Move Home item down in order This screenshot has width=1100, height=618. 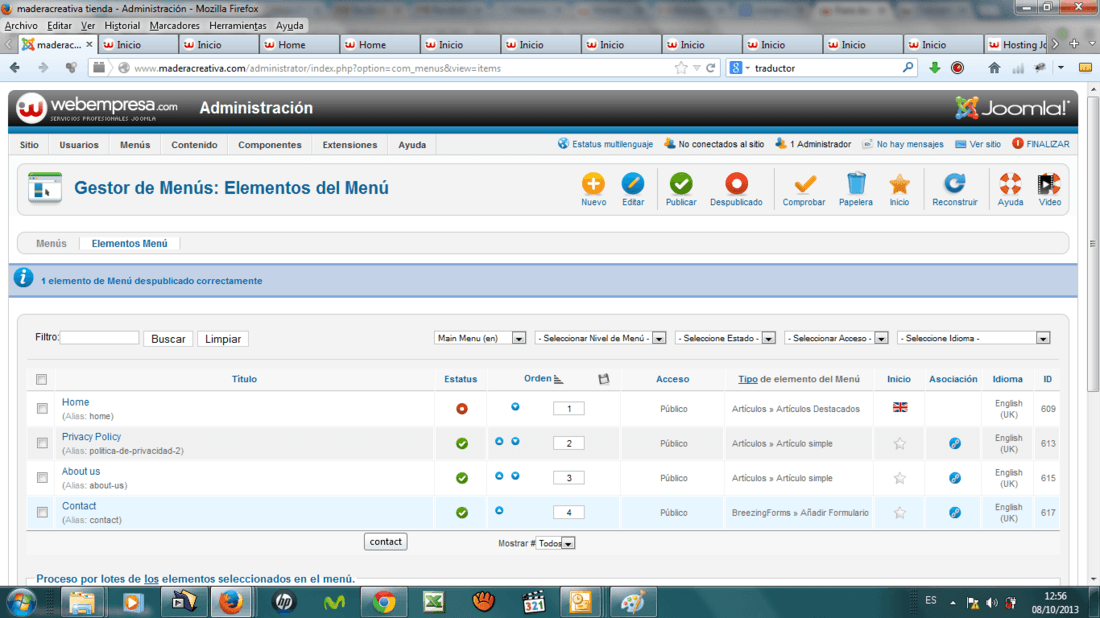pyautogui.click(x=515, y=407)
